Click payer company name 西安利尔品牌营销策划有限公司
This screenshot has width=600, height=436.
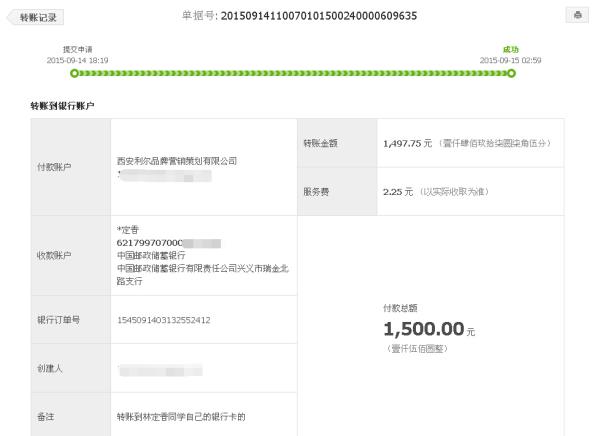pyautogui.click(x=177, y=161)
